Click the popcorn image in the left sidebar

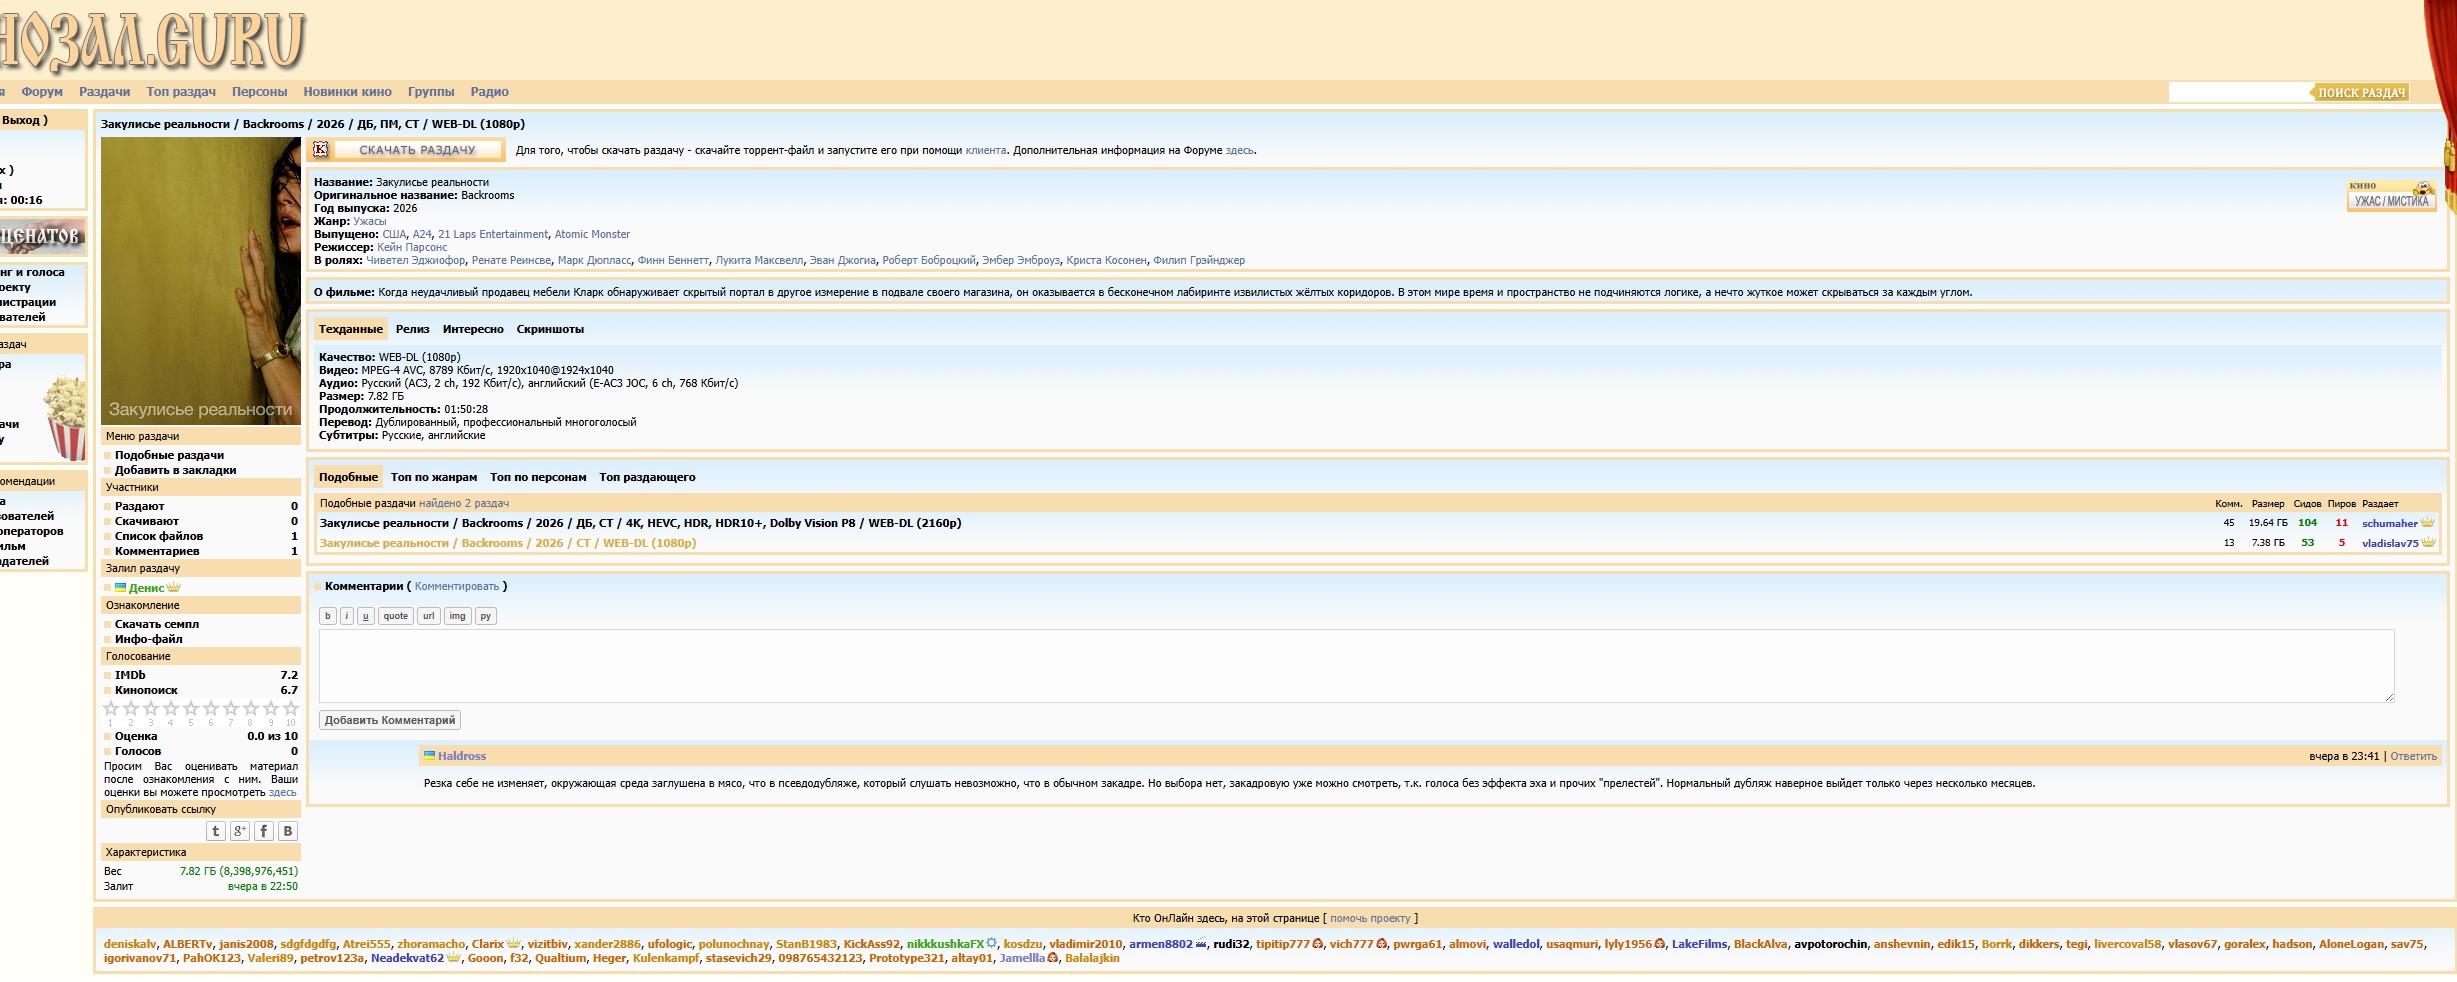coord(66,416)
